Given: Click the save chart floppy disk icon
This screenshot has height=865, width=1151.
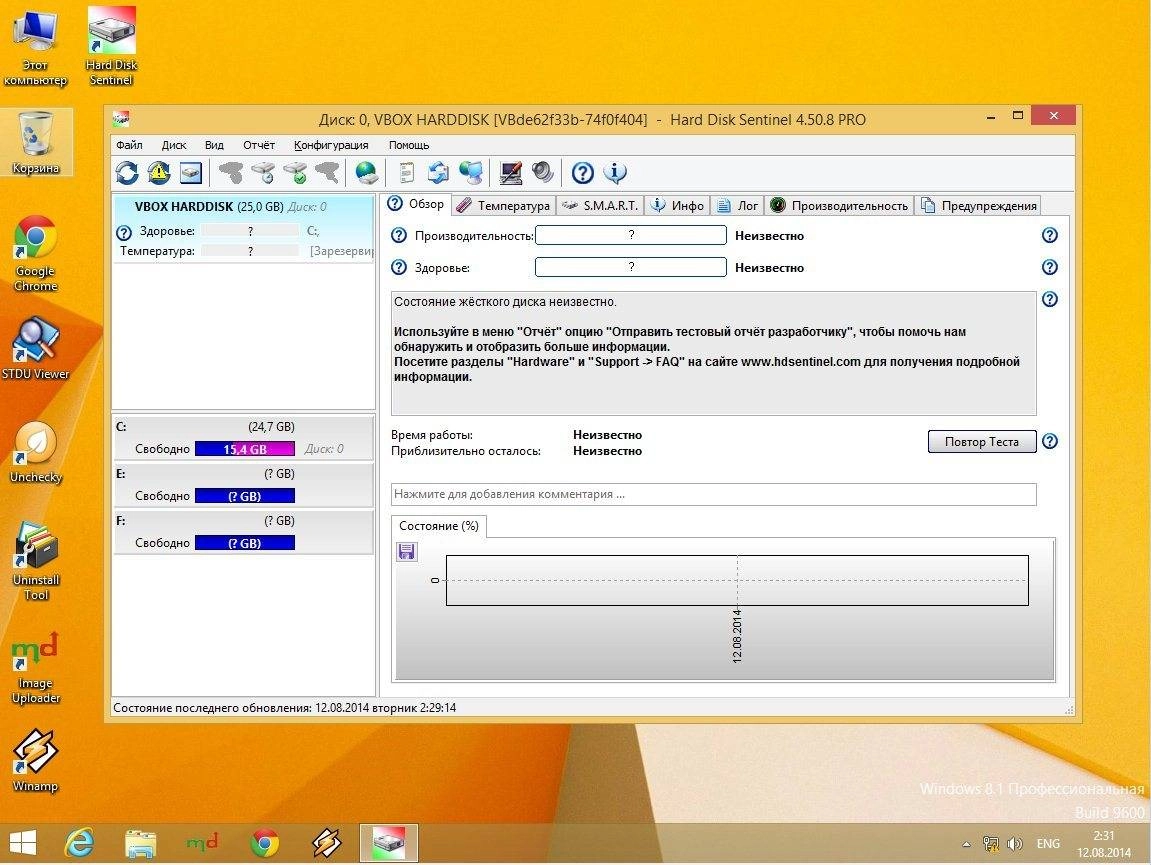Looking at the screenshot, I should pos(407,551).
